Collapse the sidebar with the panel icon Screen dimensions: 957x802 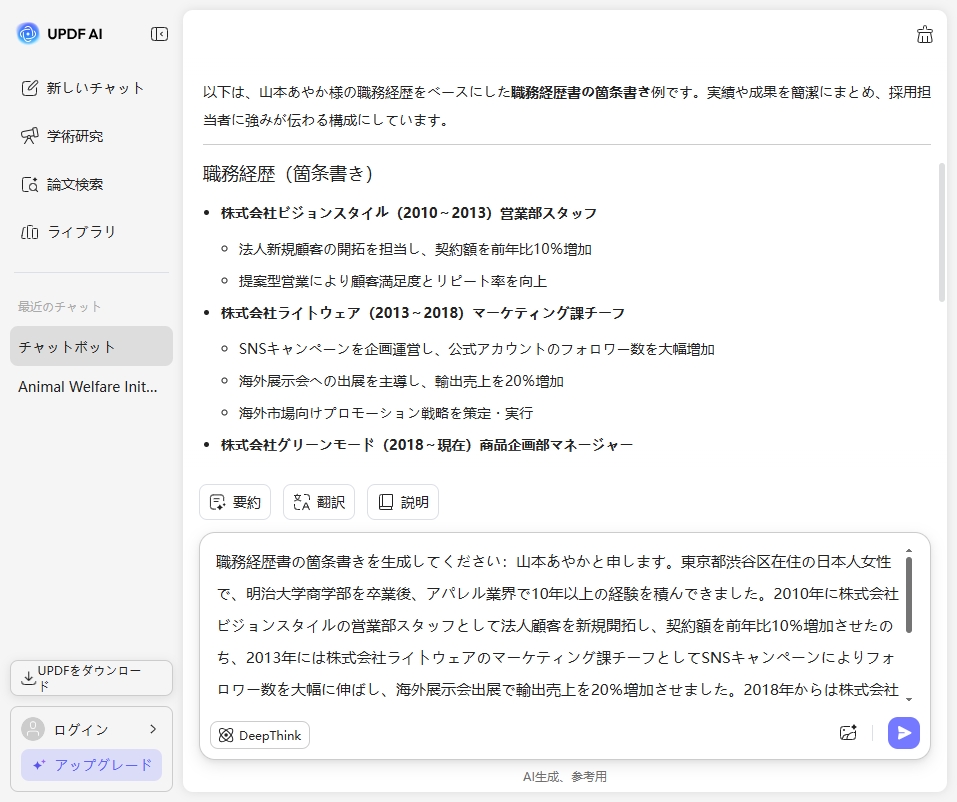(158, 33)
